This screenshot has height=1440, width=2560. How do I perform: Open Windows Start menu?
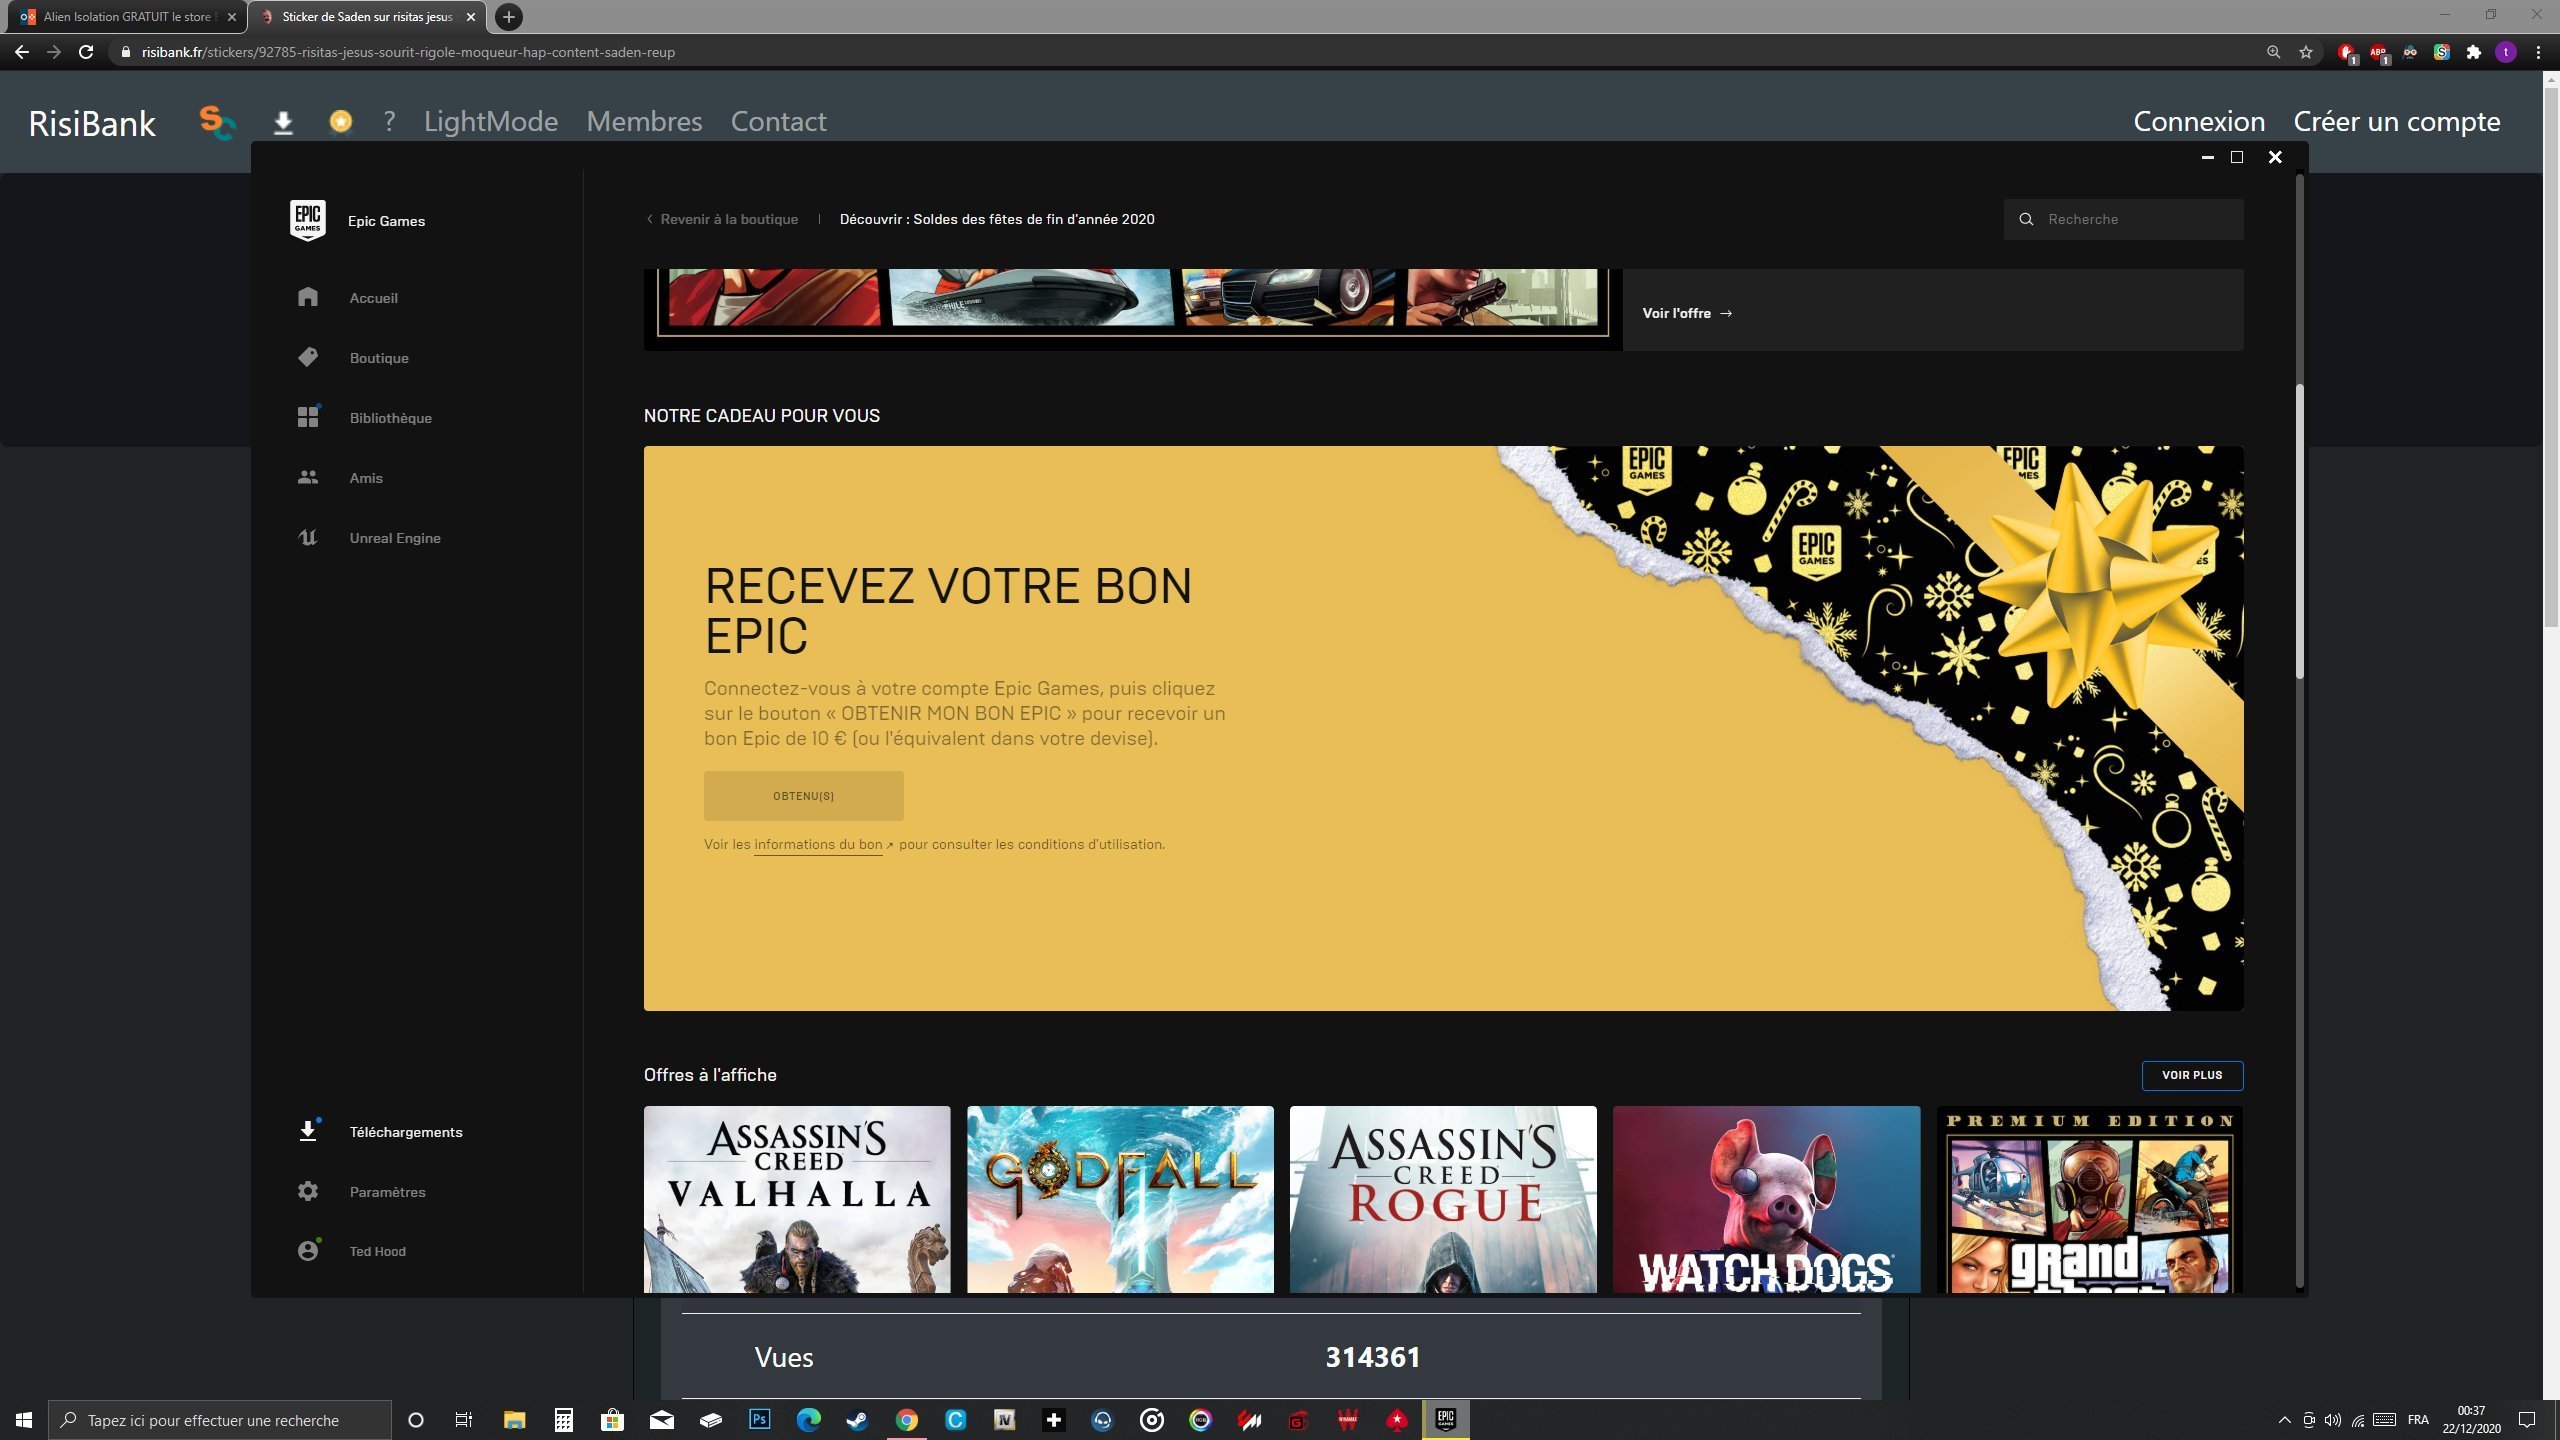coord(24,1420)
